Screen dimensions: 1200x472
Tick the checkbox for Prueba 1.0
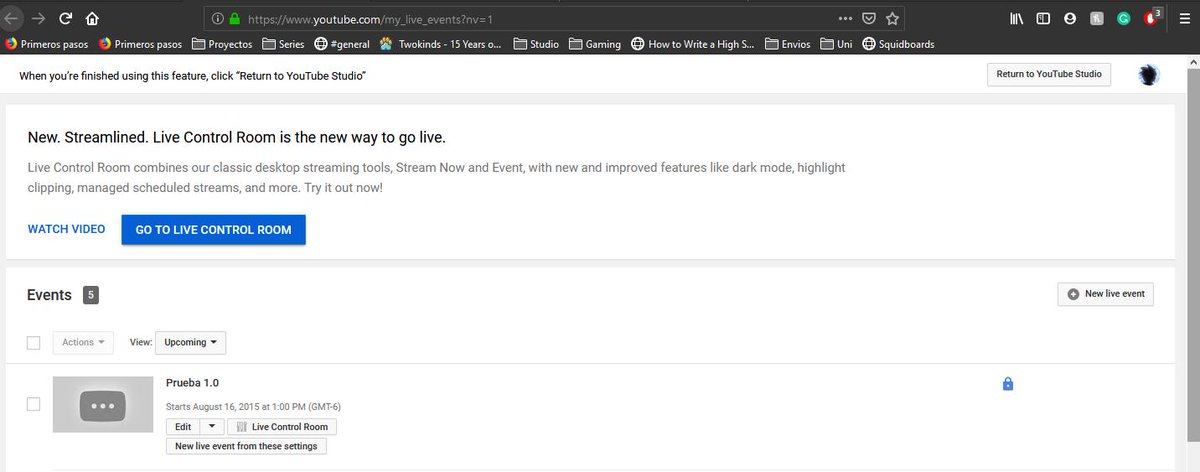coord(33,404)
